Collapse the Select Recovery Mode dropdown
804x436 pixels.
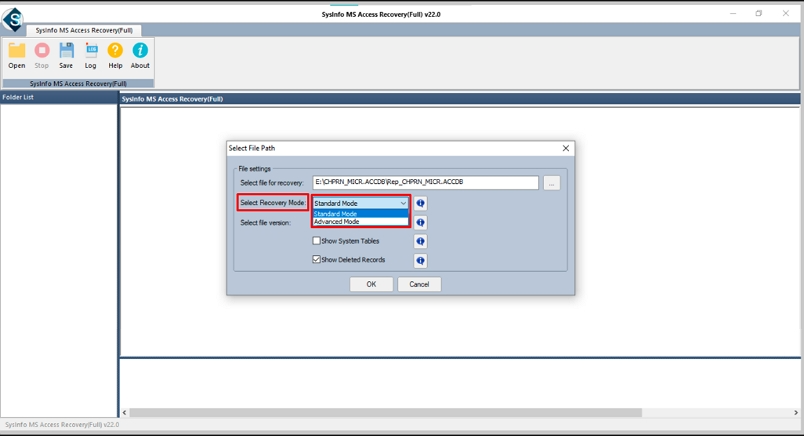[x=403, y=203]
